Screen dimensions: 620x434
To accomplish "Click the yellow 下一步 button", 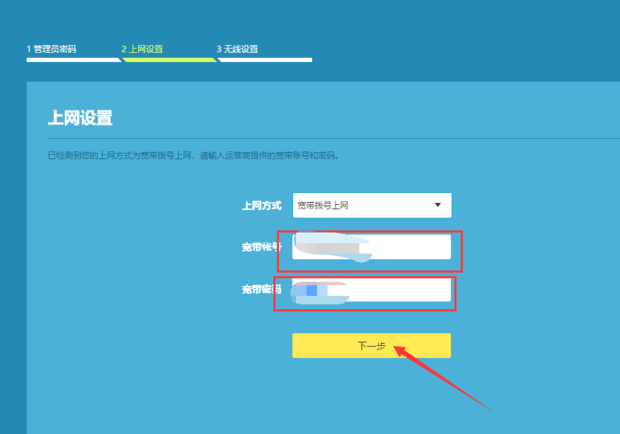I will (371, 345).
